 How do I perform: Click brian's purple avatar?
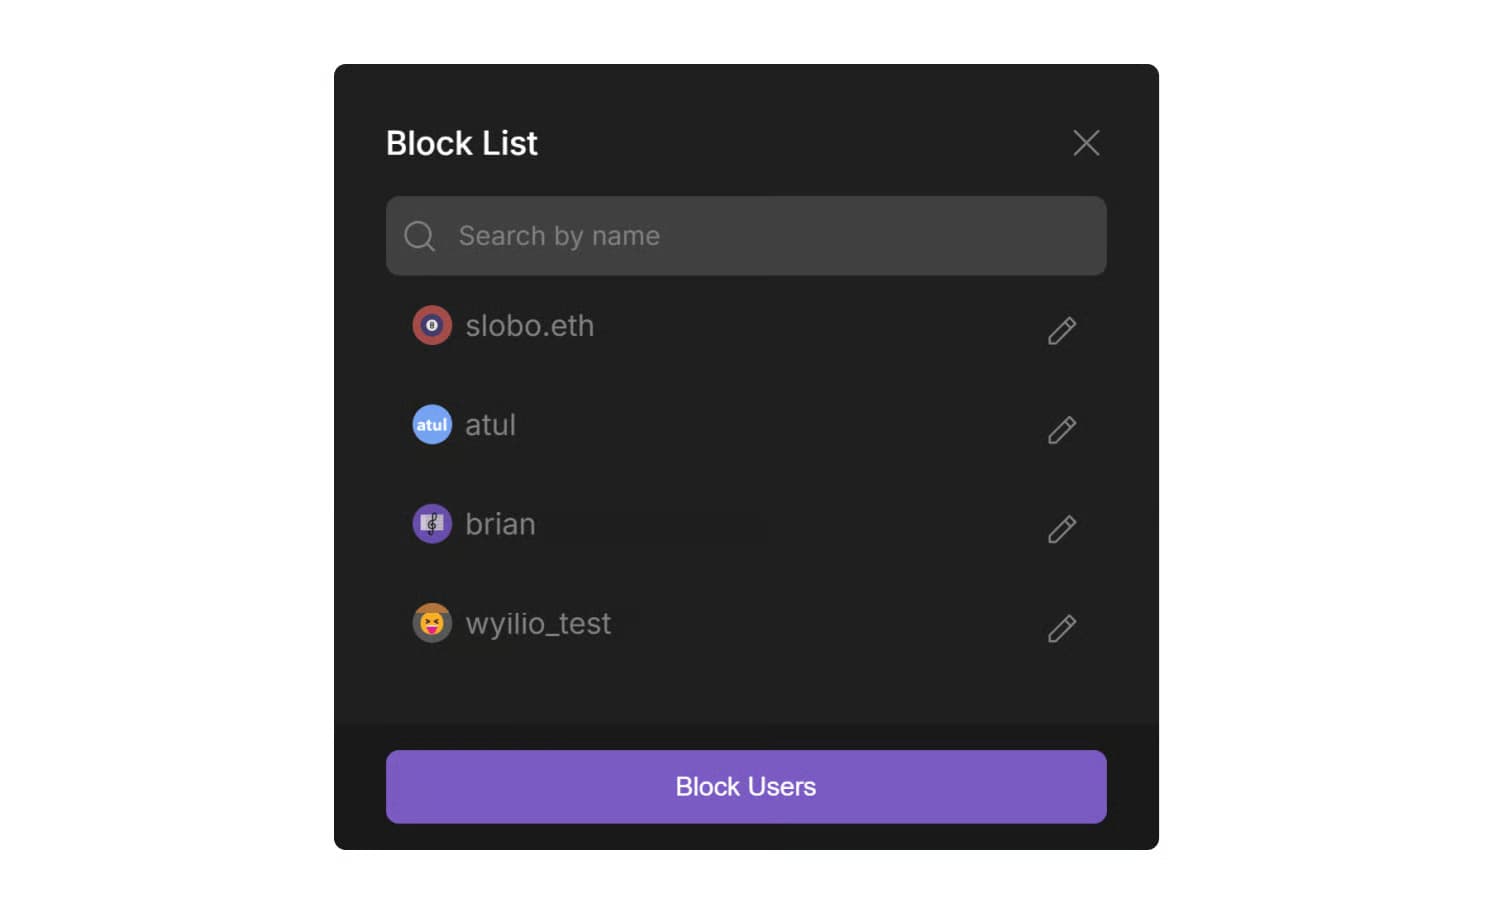[432, 523]
